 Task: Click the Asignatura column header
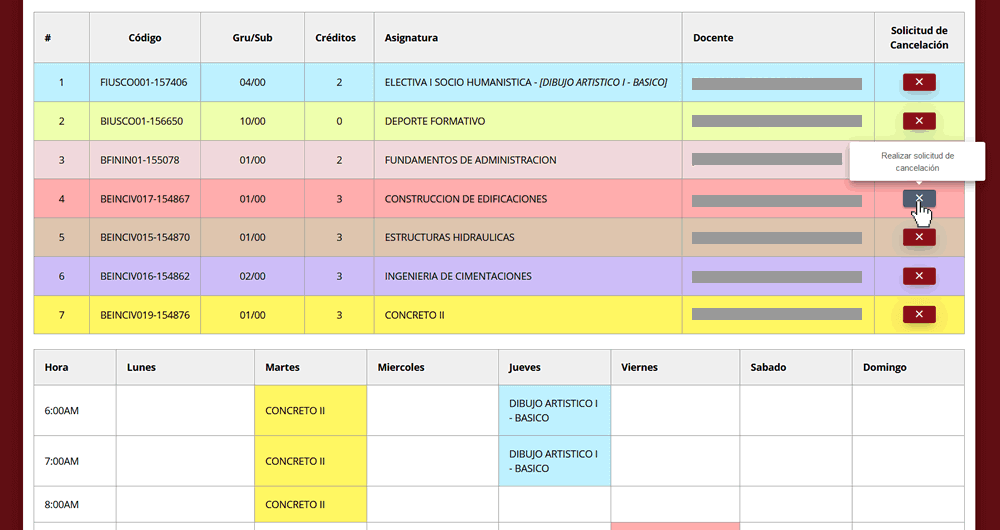[x=411, y=38]
